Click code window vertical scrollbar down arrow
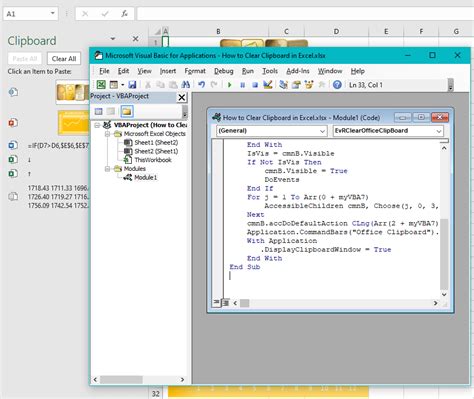Viewport: 474px width, 399px height. [x=444, y=294]
